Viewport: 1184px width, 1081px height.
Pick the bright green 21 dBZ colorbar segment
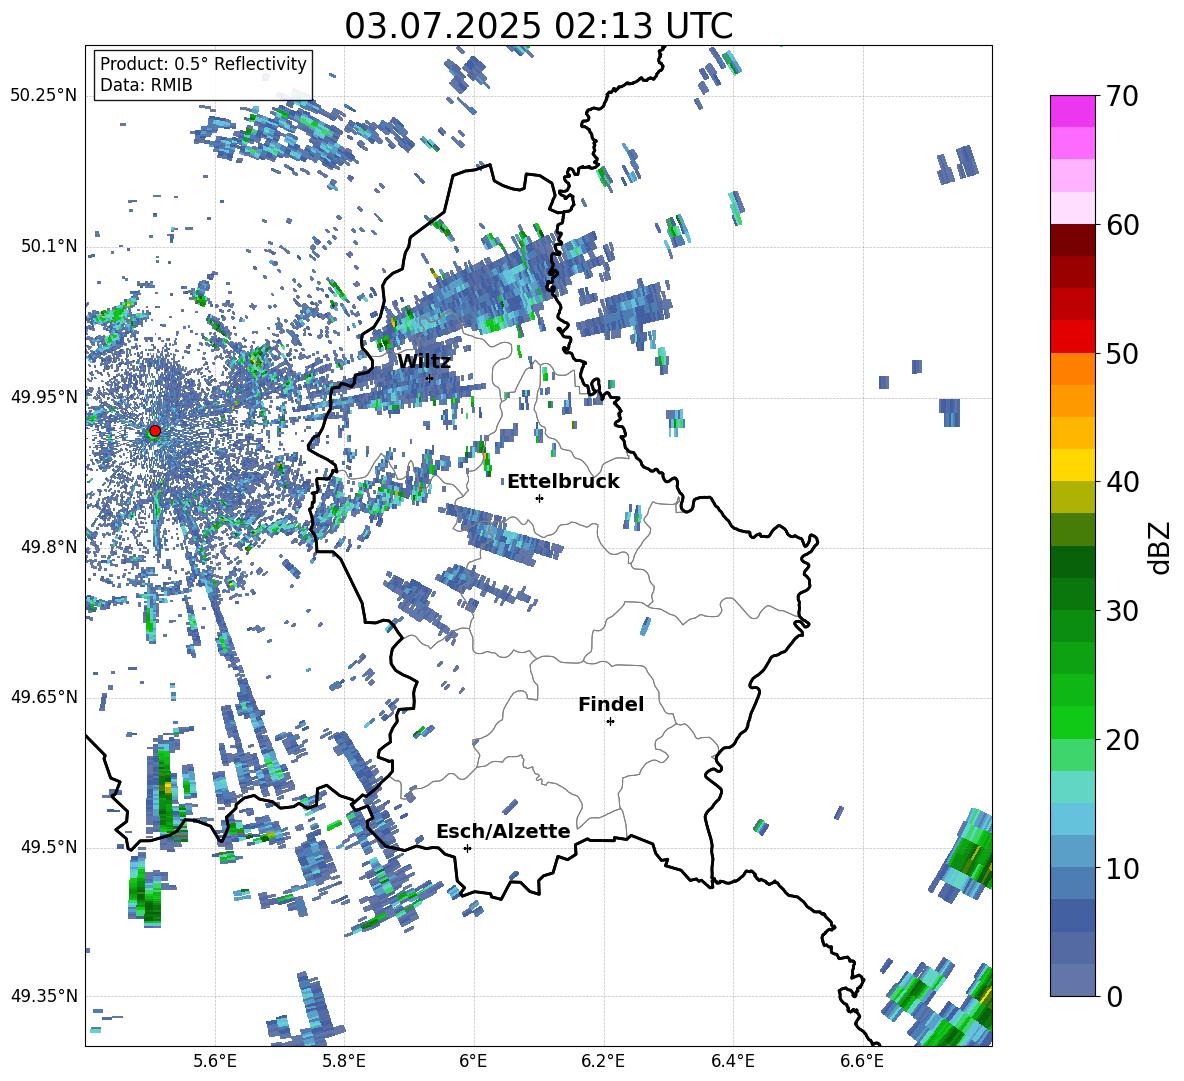[x=1072, y=723]
